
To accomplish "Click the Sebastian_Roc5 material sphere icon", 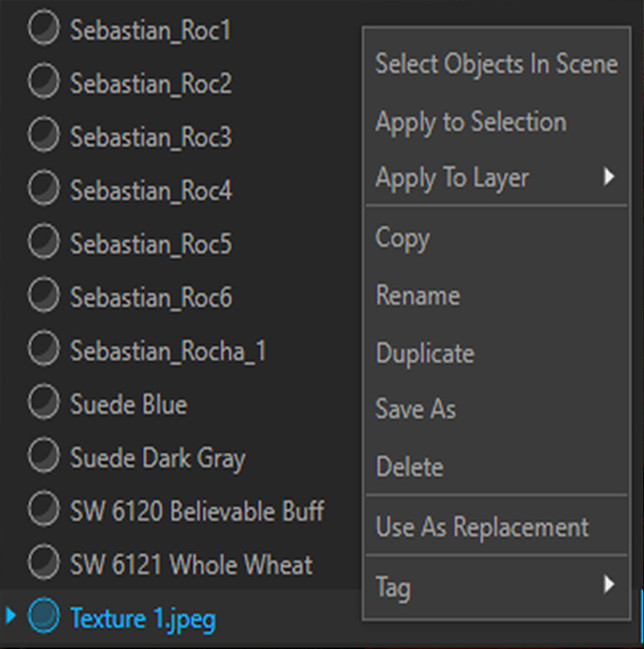I will (x=43, y=242).
